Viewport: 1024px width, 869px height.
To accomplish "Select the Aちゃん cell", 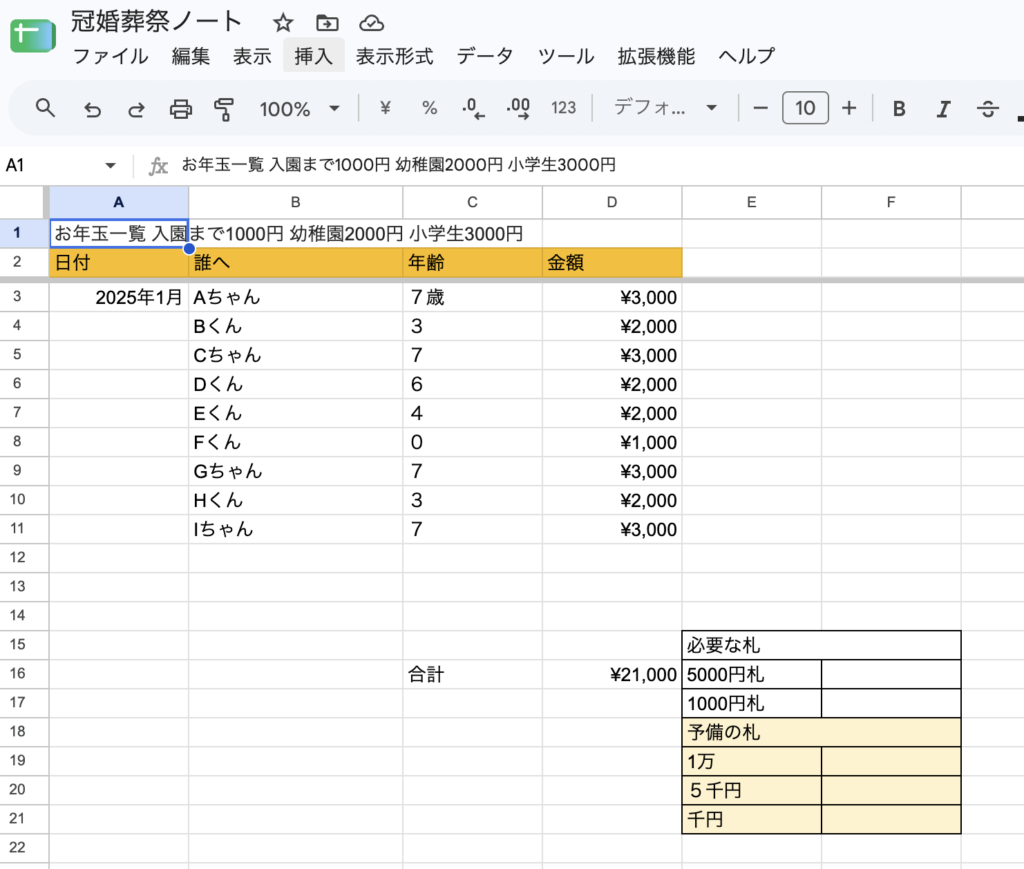I will click(296, 298).
